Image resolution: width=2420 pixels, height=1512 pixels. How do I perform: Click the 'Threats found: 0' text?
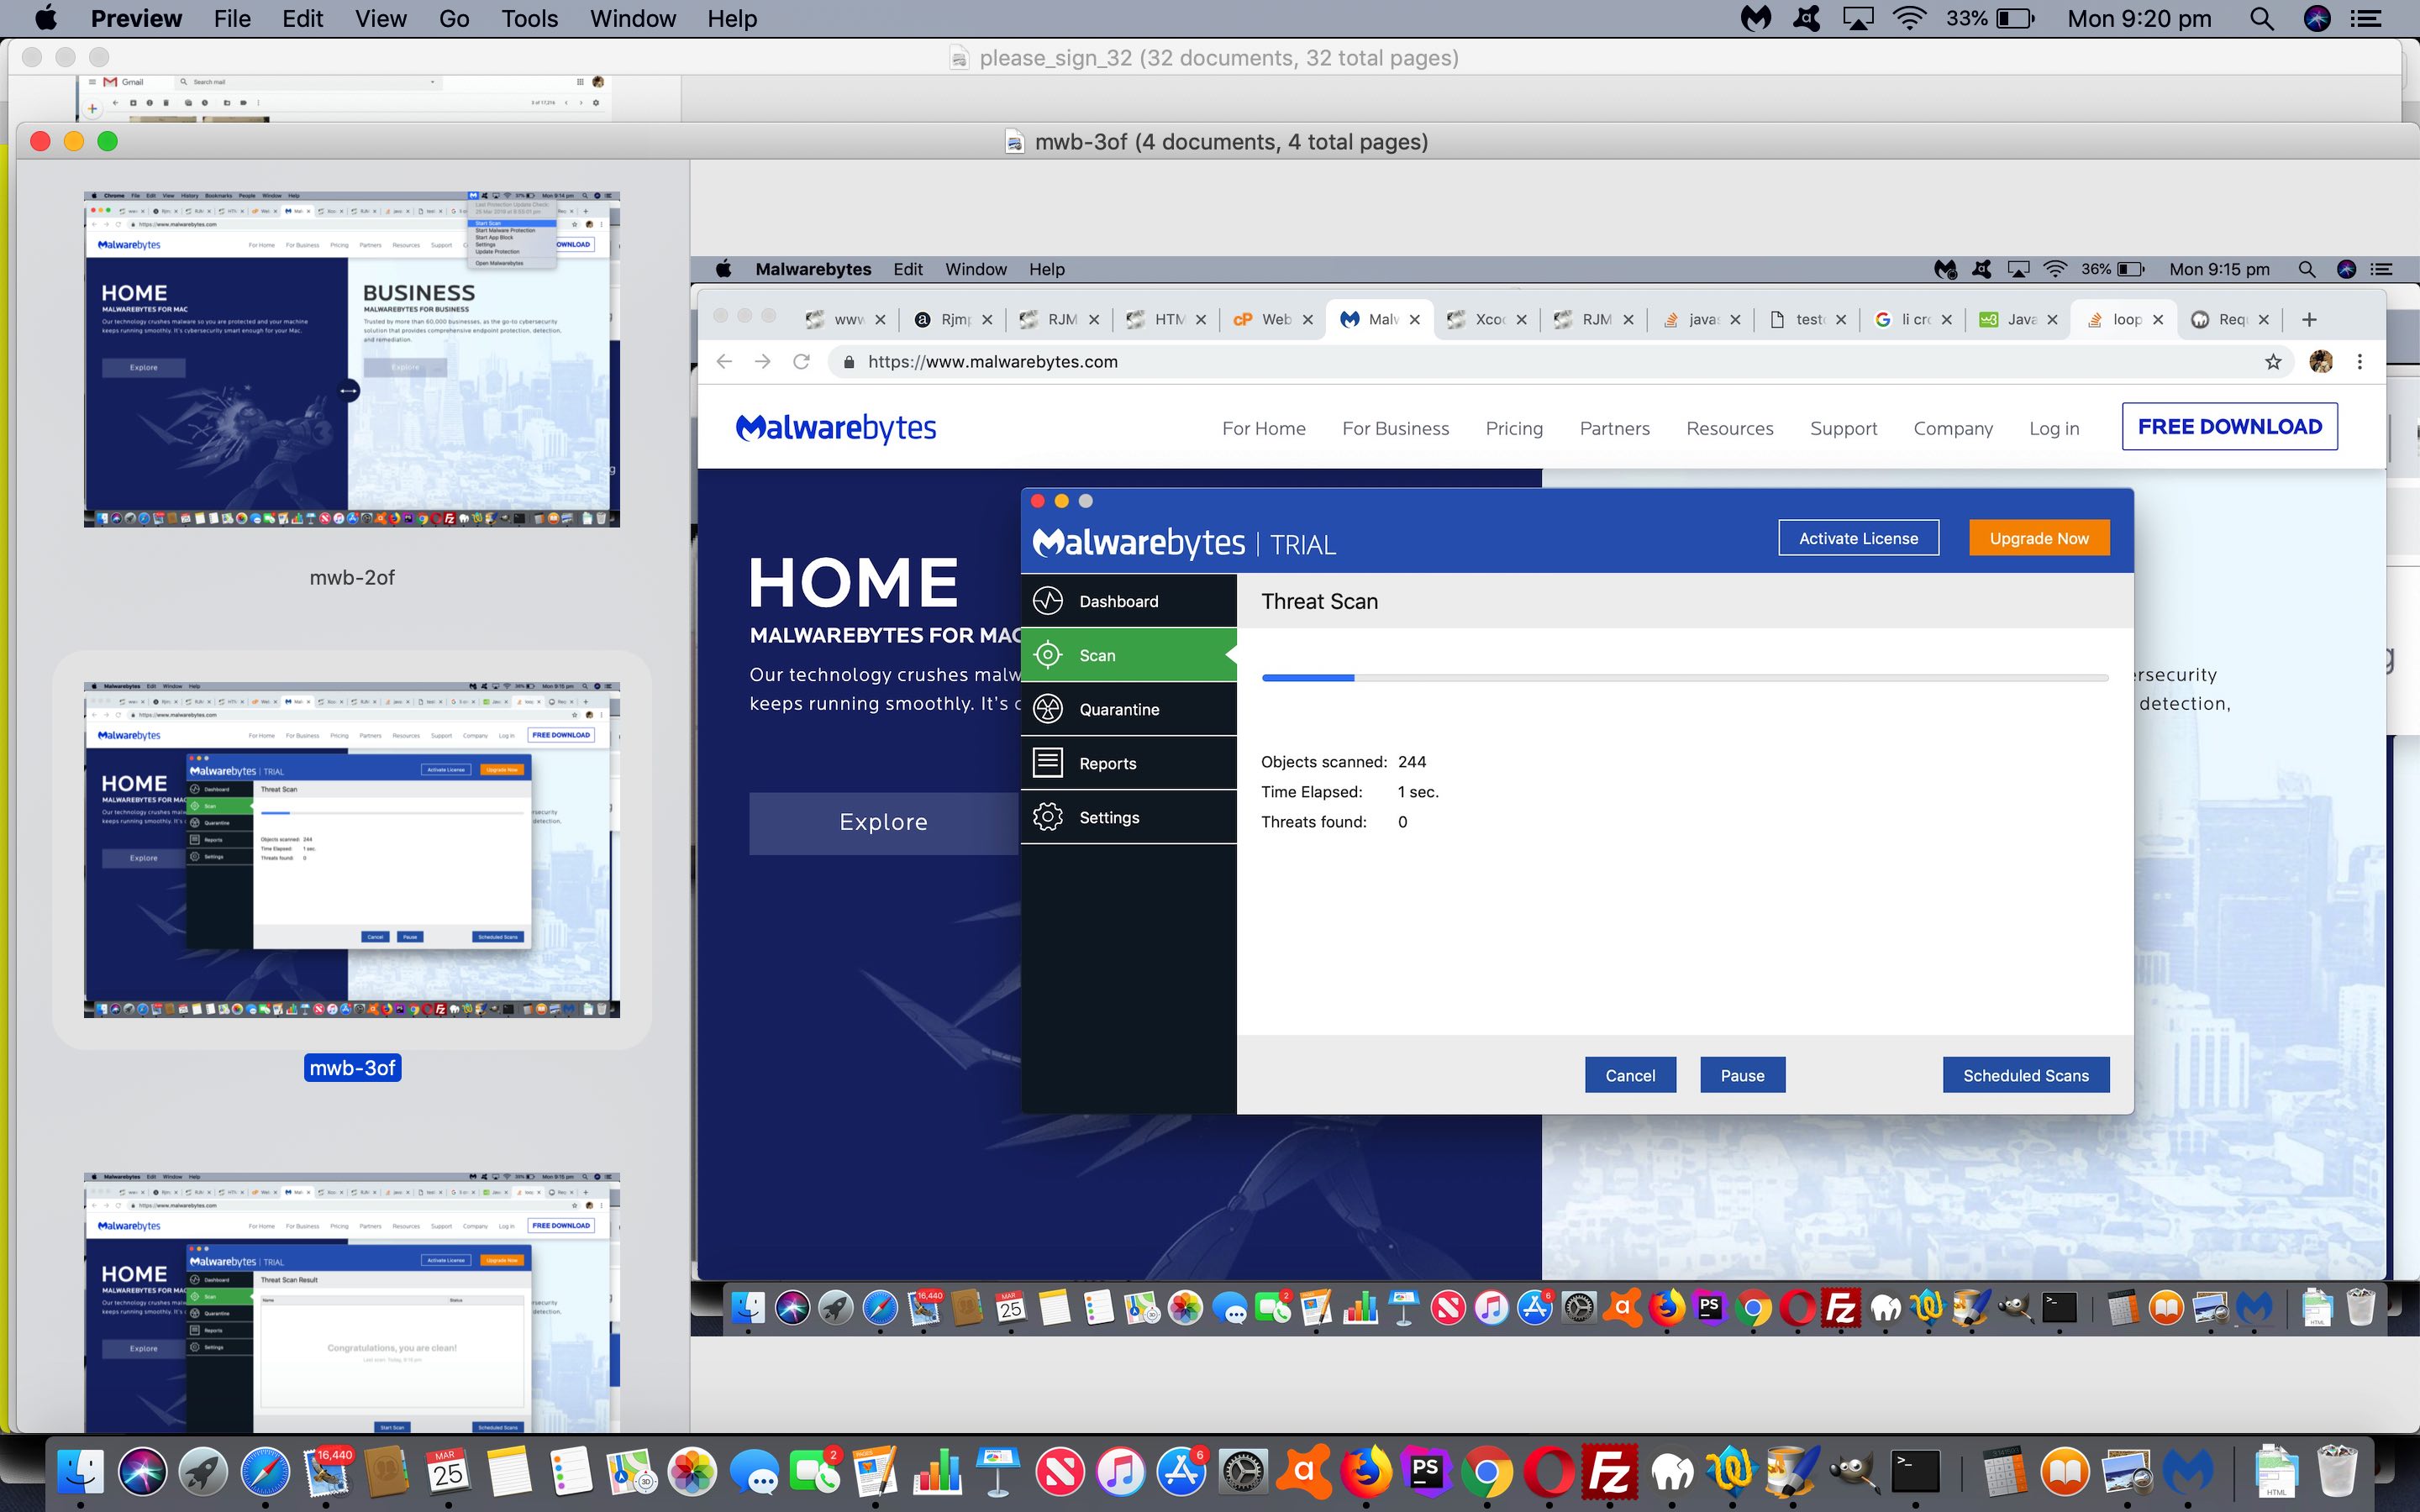[1334, 822]
